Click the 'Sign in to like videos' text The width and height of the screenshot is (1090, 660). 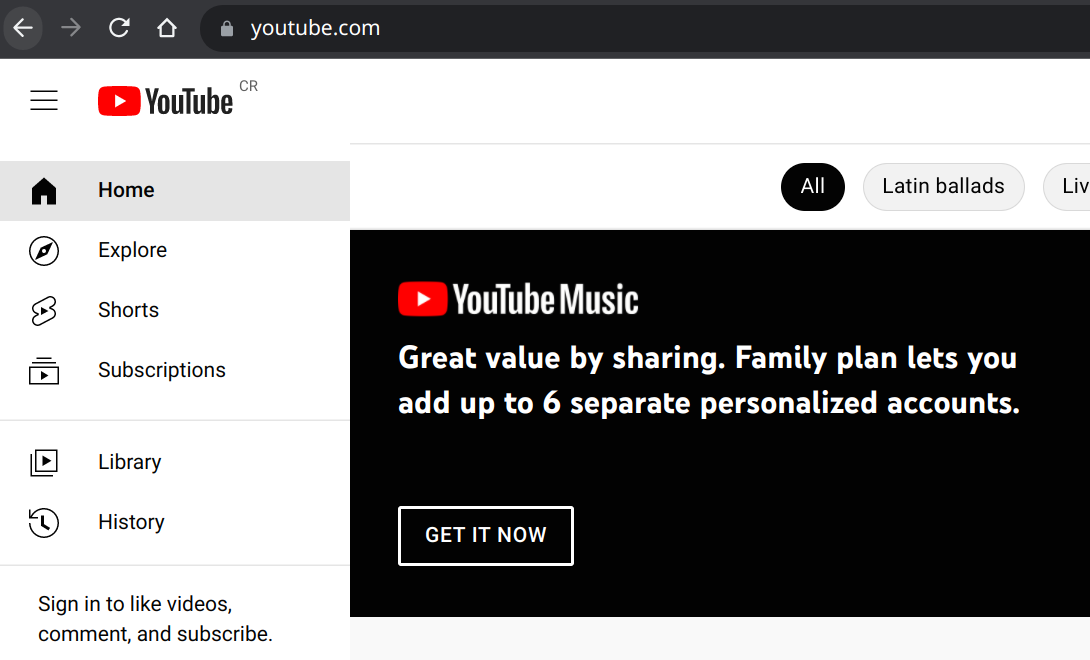tap(155, 619)
